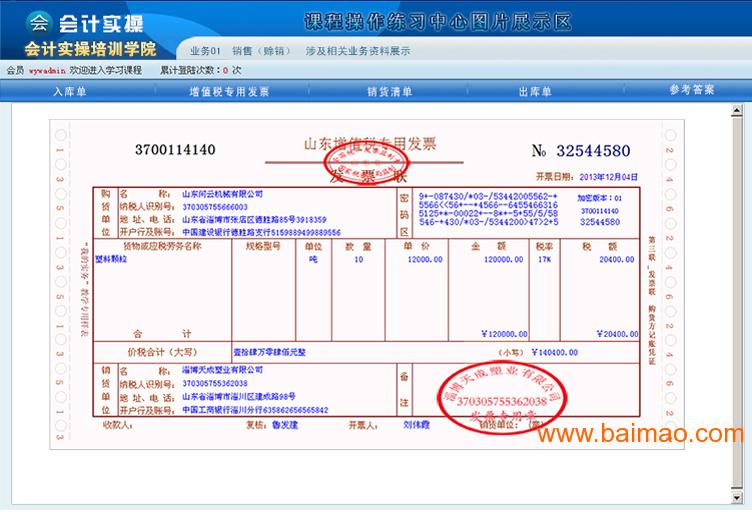Click the invoice code 3700114140
Viewport: 752px width, 512px height.
click(x=175, y=150)
